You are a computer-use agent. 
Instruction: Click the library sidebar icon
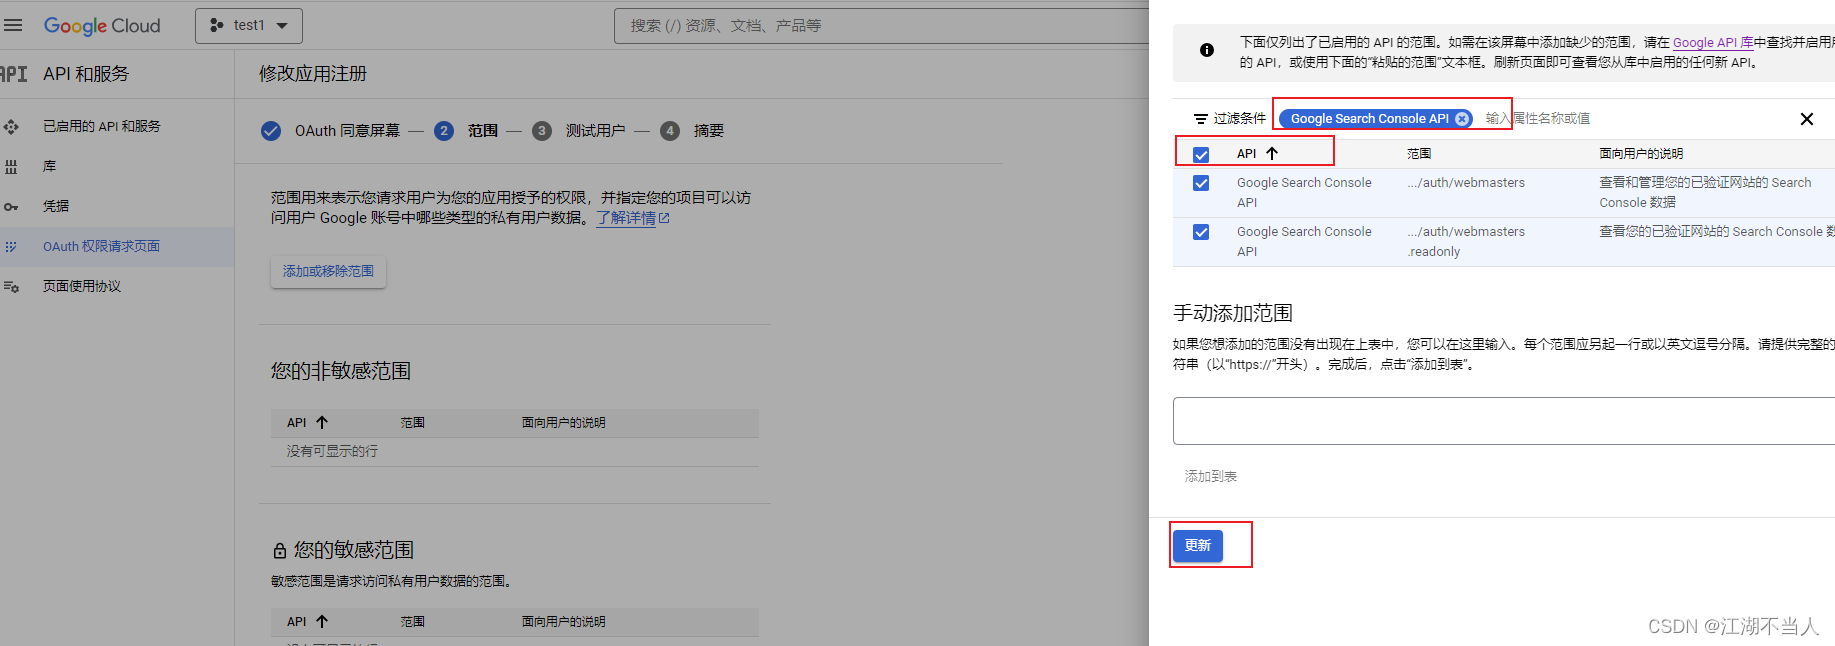pos(11,167)
